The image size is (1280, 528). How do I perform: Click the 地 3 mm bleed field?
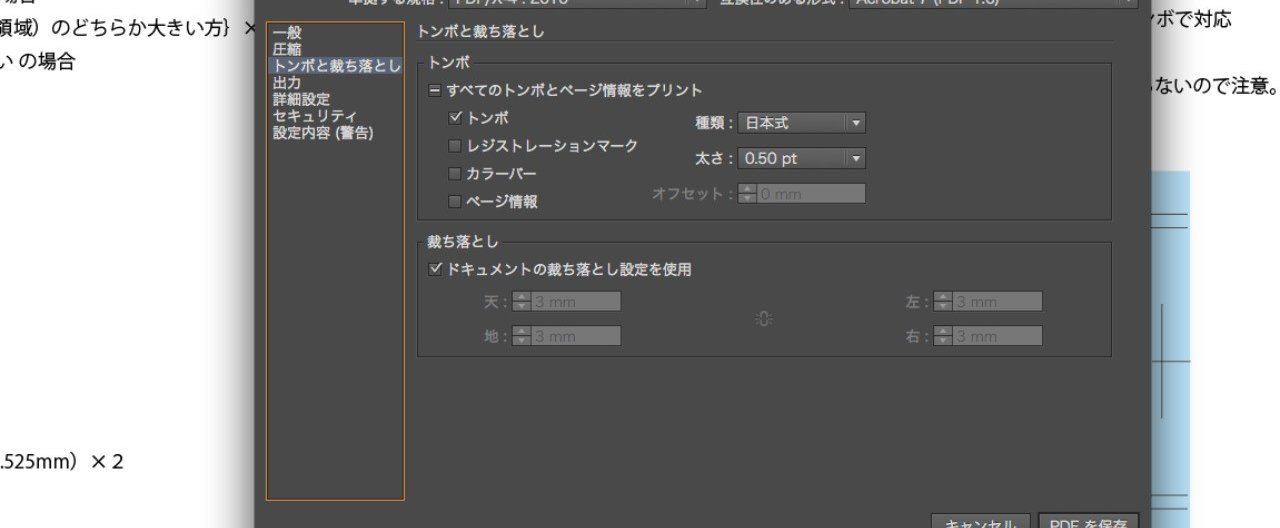[x=576, y=336]
